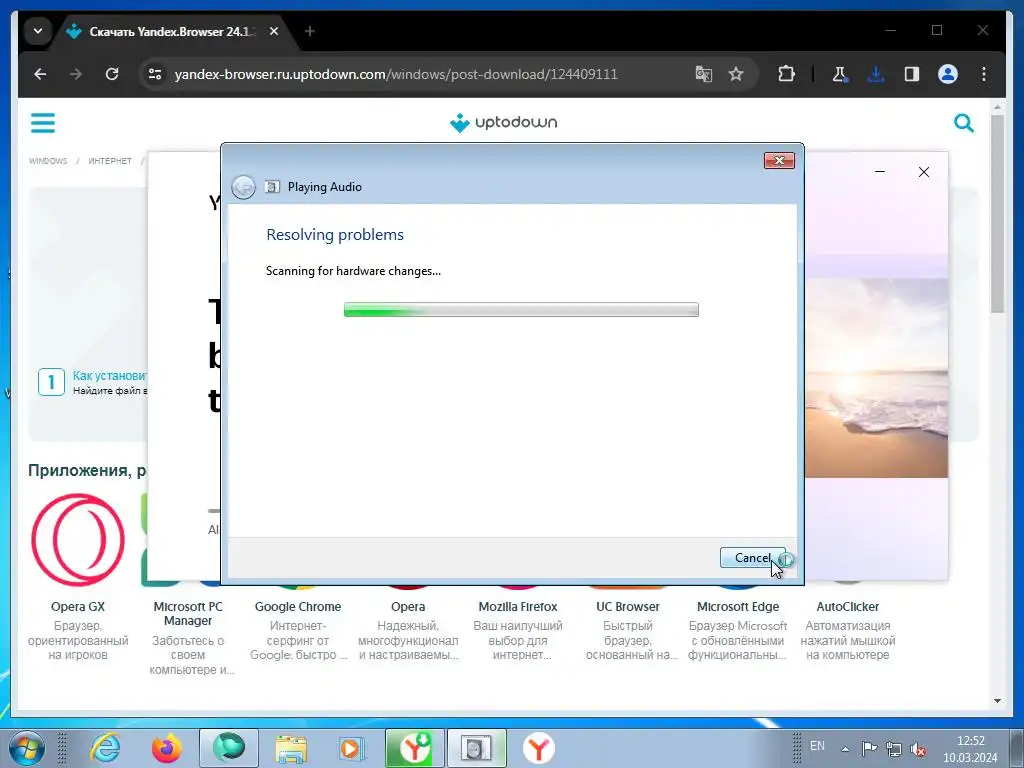The width and height of the screenshot is (1024, 768).
Task: Open AutoClicker app link
Action: [x=848, y=607]
